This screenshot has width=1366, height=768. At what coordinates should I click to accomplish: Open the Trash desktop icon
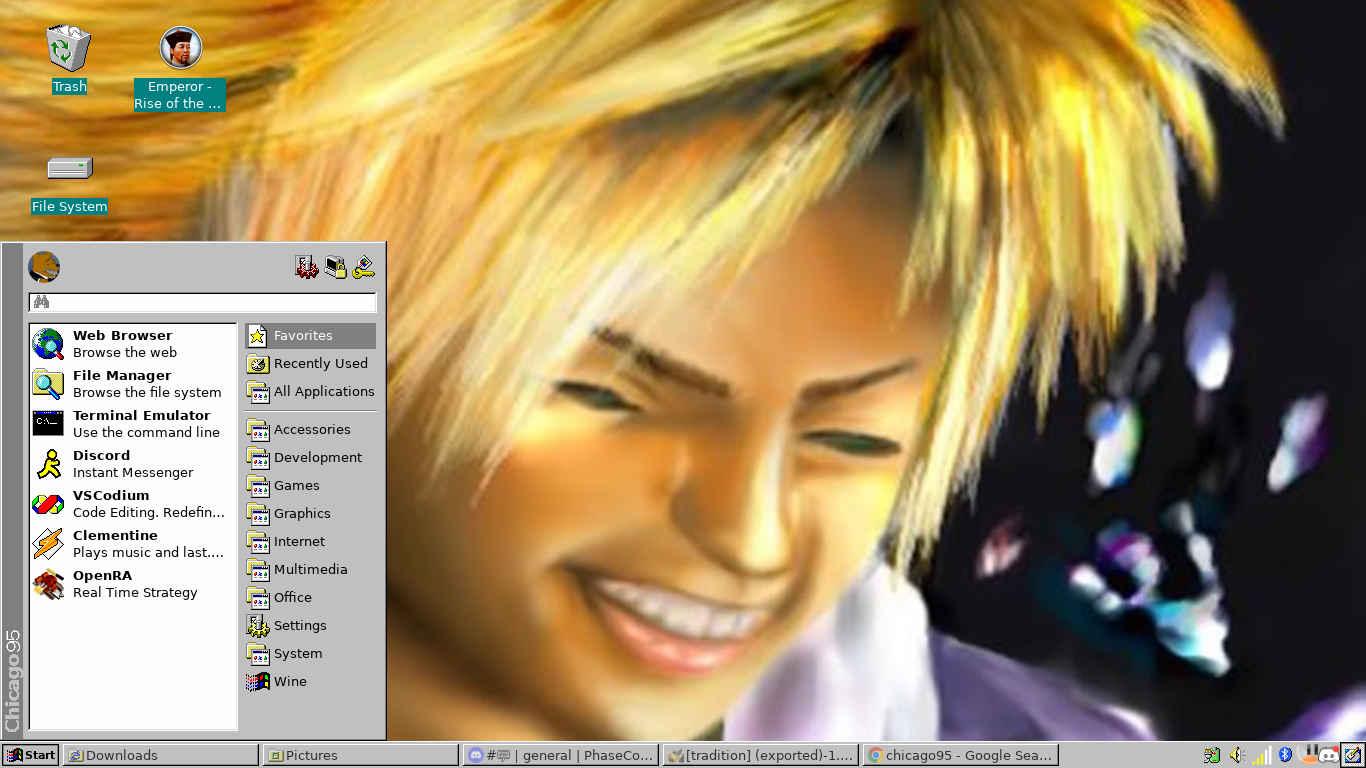pyautogui.click(x=69, y=60)
